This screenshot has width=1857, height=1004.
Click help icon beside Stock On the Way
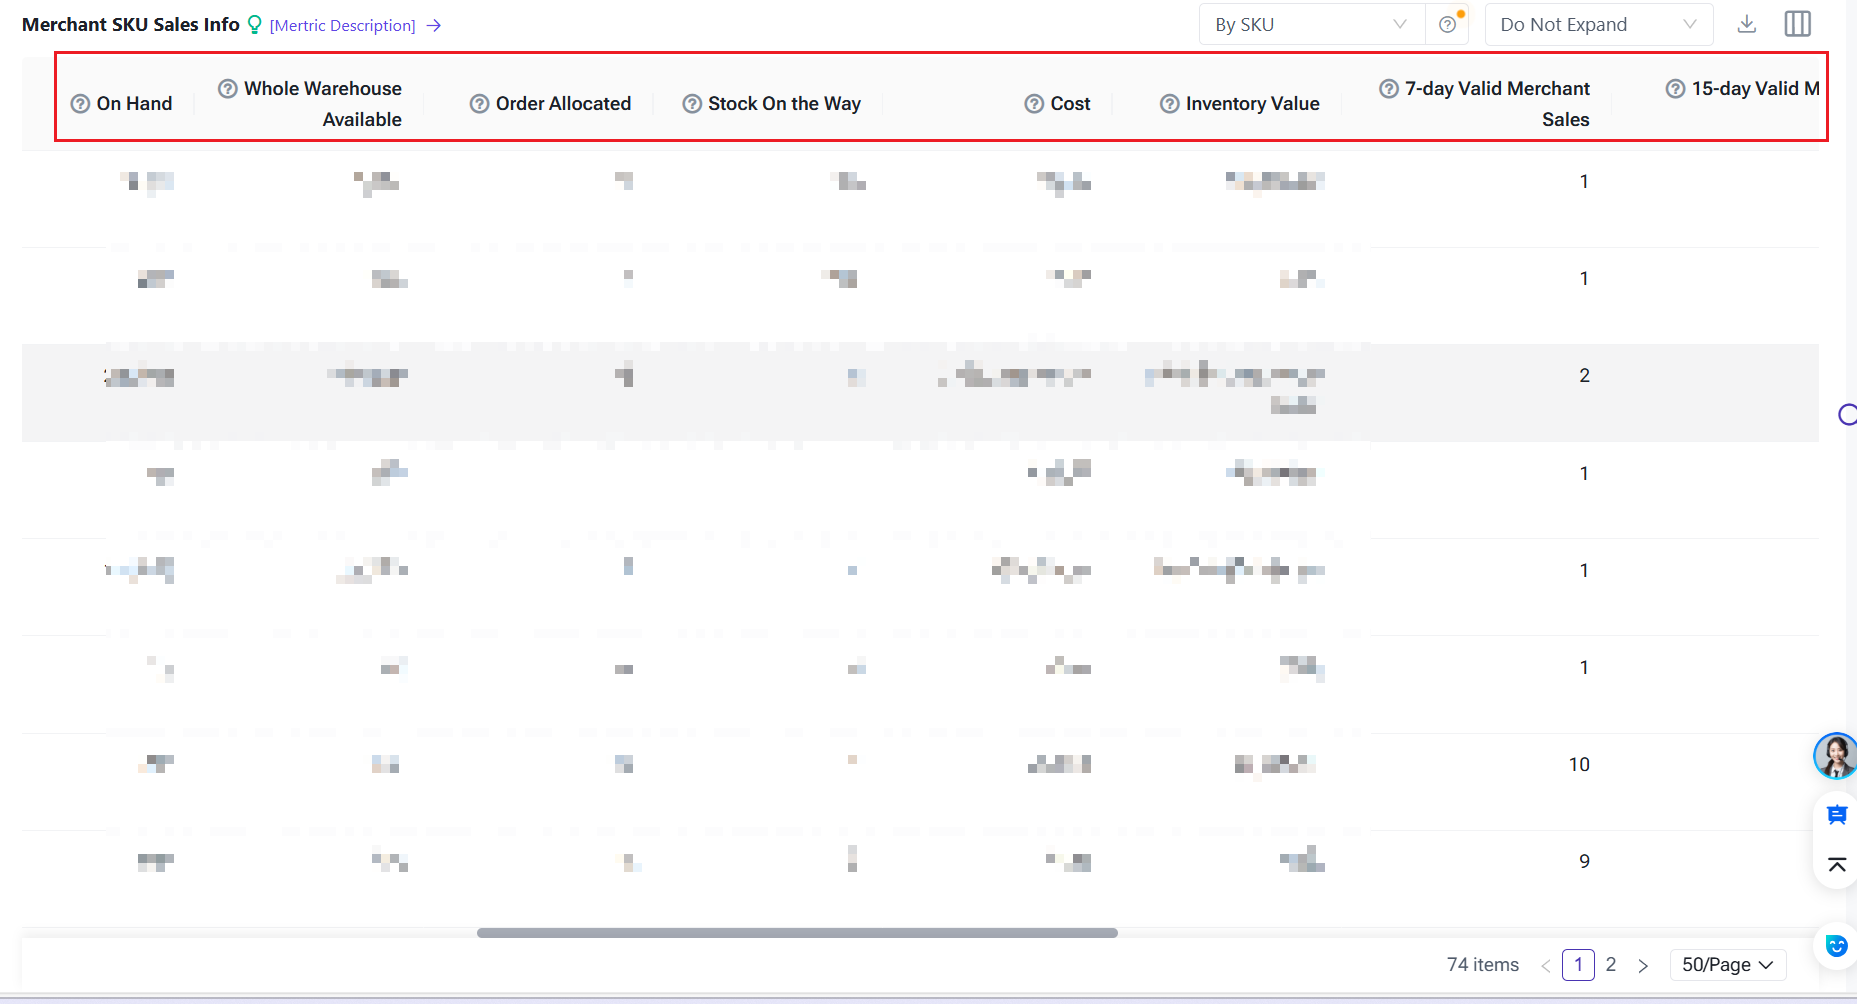[692, 104]
